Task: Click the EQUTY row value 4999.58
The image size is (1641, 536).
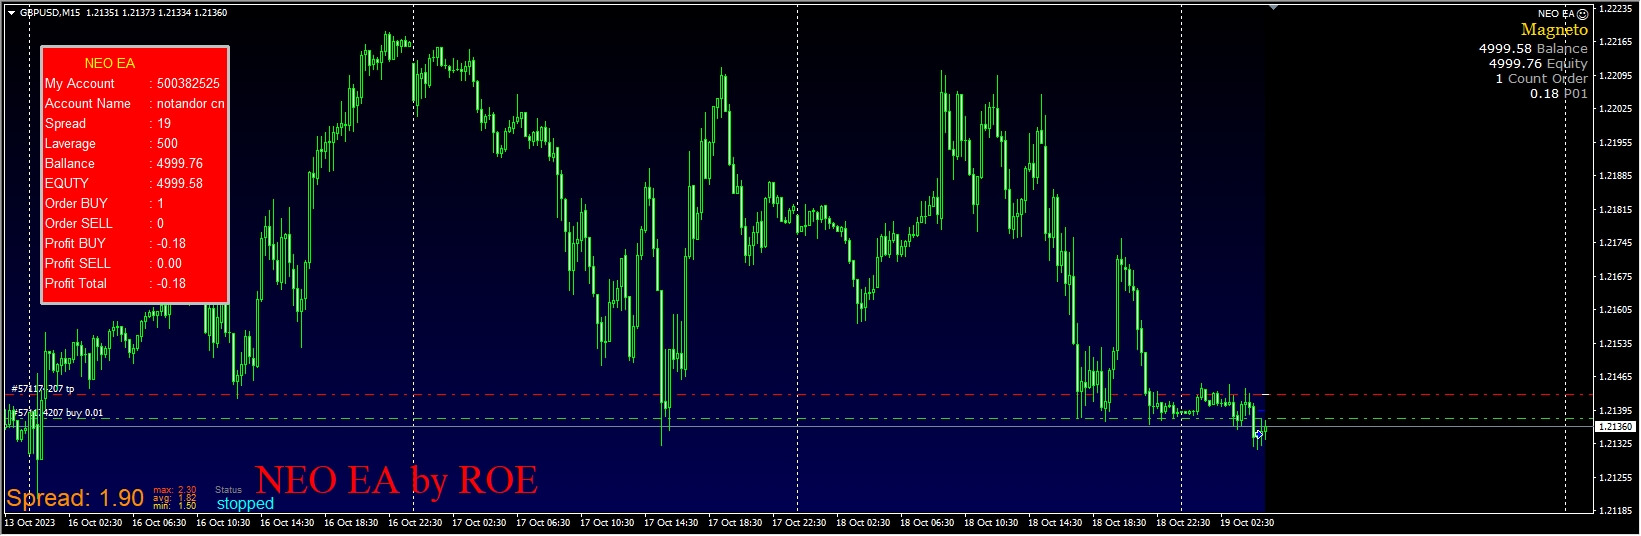Action: pos(180,183)
